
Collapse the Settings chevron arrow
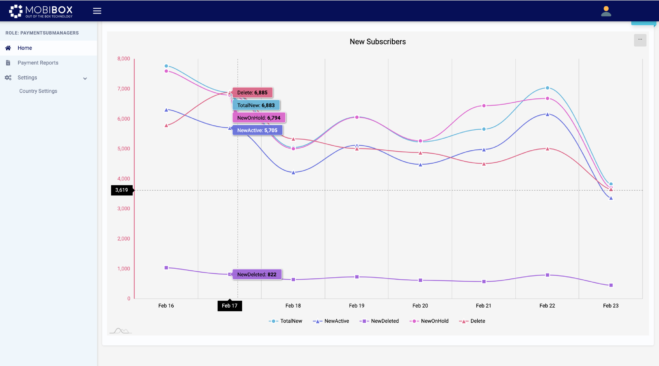(85, 78)
